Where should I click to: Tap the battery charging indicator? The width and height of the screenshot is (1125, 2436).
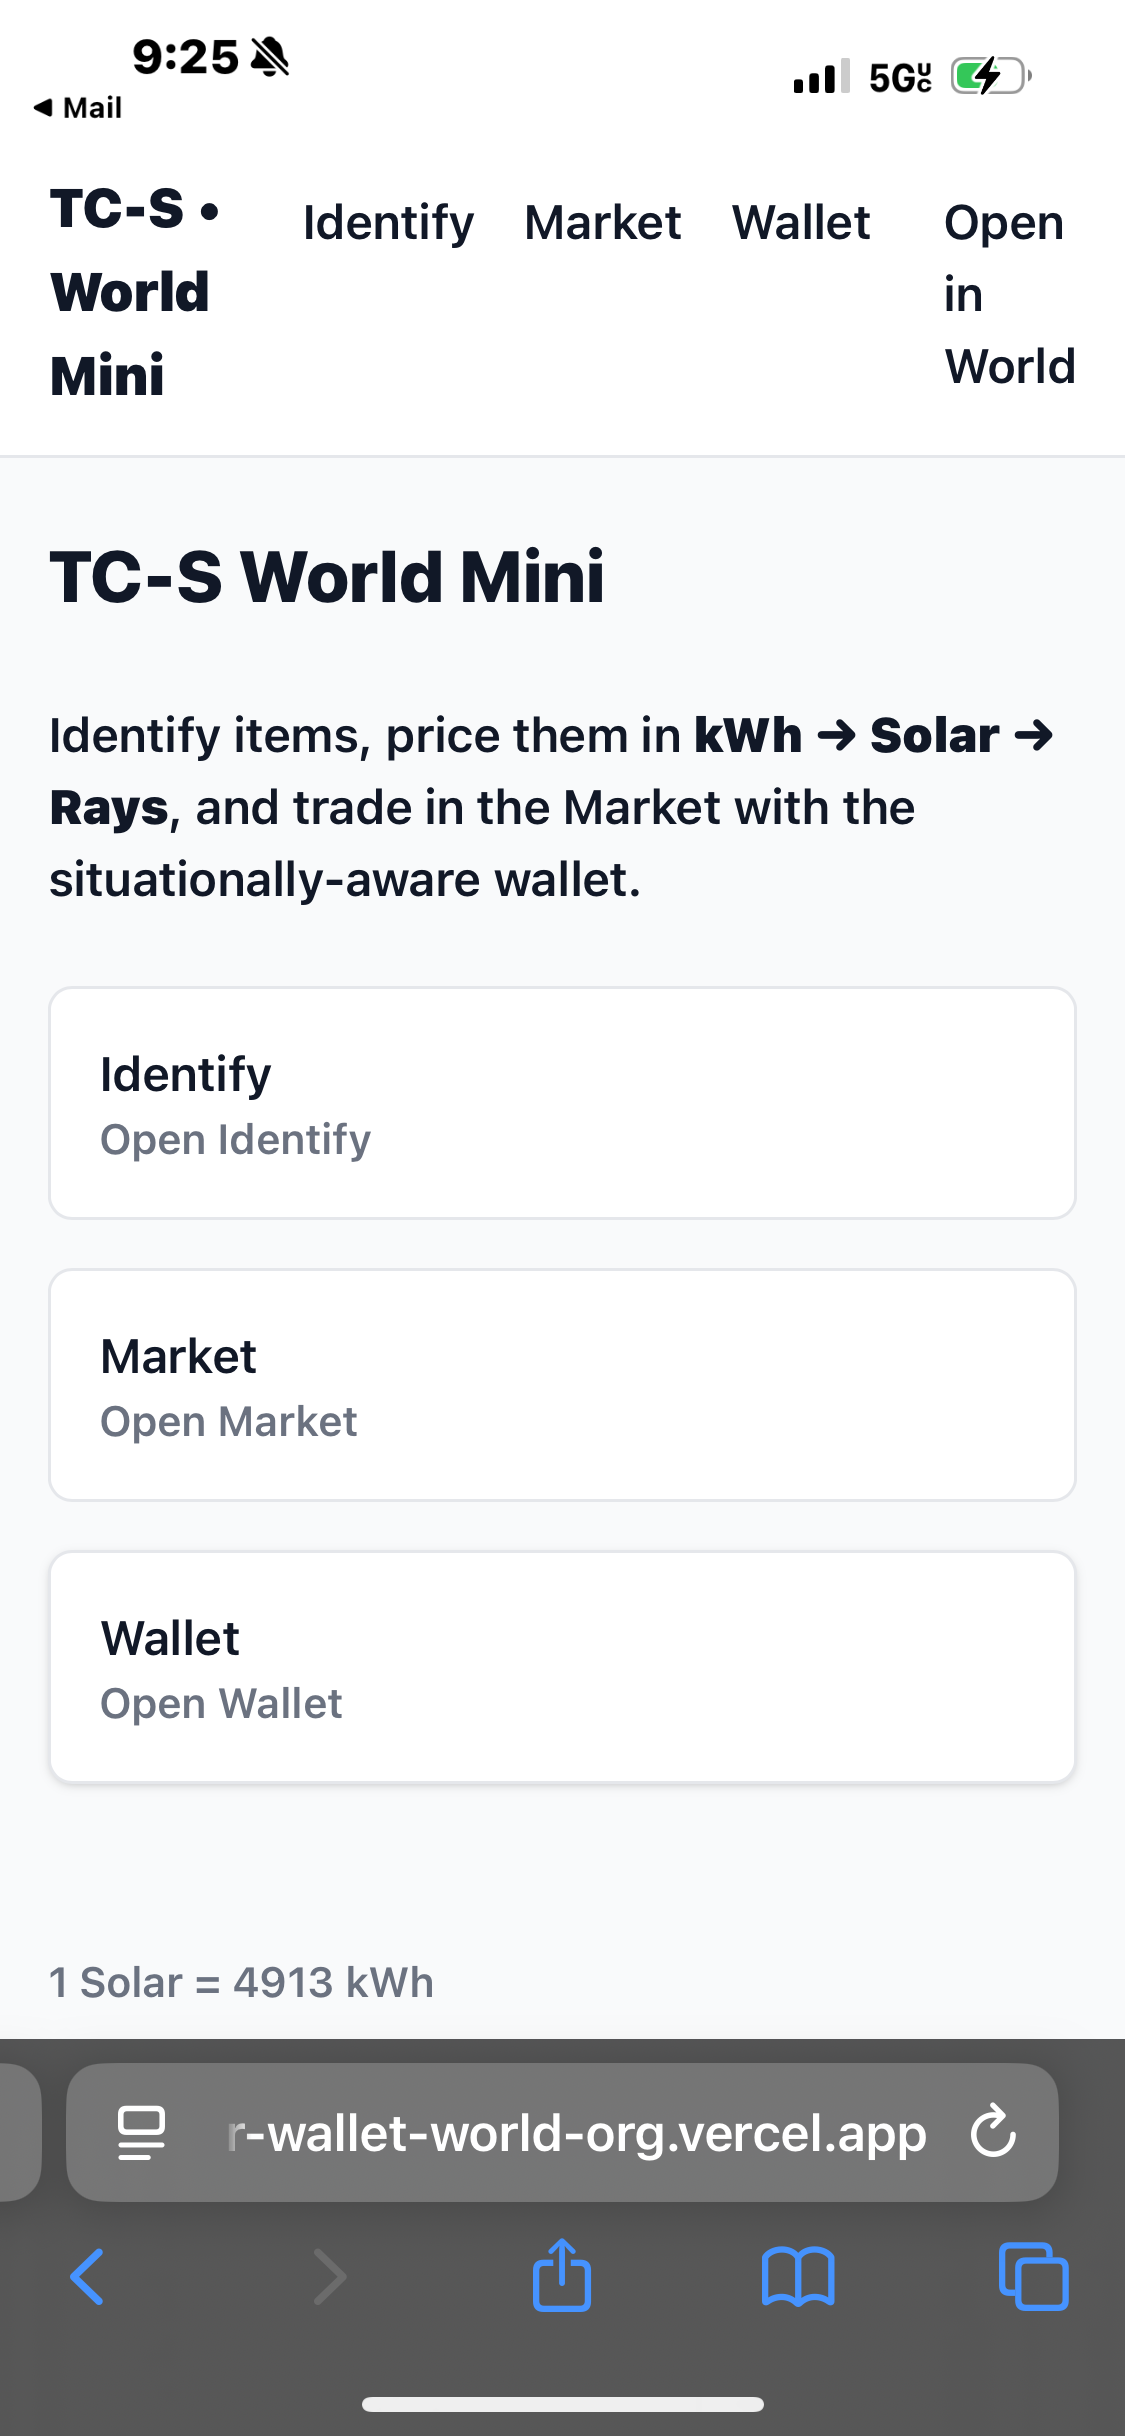[x=989, y=76]
